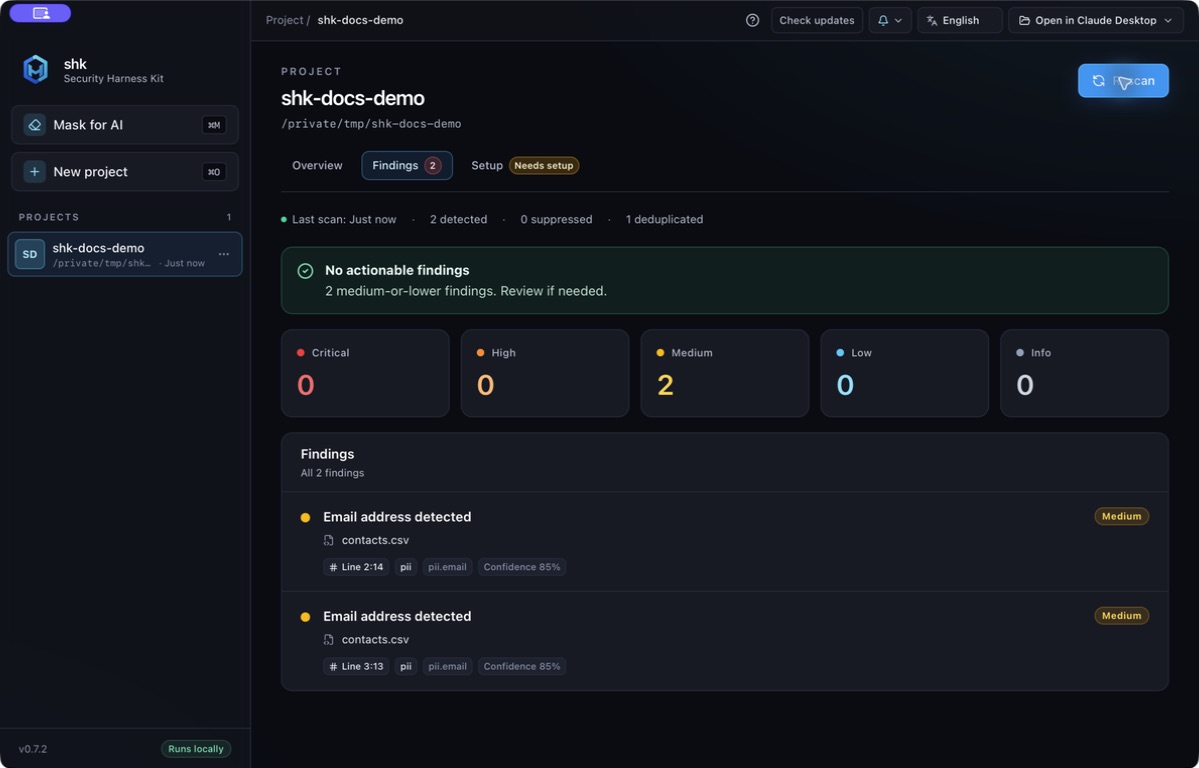Go to Project in the breadcrumb
Viewport: 1199px width, 768px height.
[x=284, y=20]
